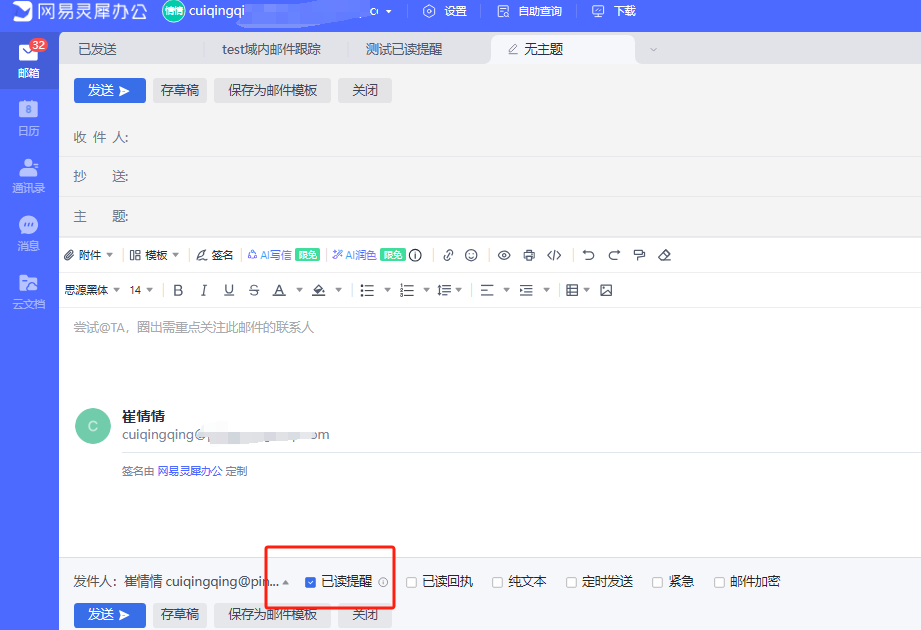
Task: Open the 附件 dropdown arrow
Action: click(110, 255)
